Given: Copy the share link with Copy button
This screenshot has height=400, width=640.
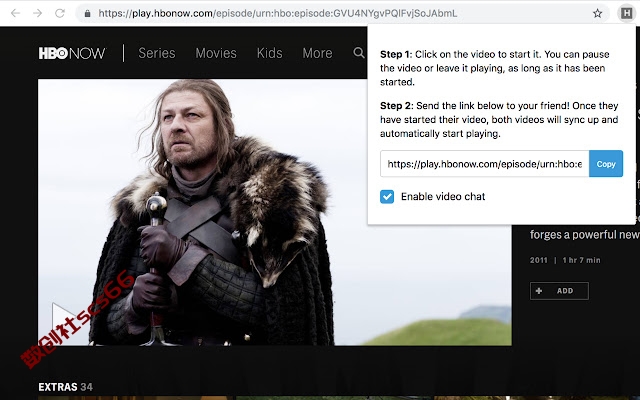Looking at the screenshot, I should (606, 164).
